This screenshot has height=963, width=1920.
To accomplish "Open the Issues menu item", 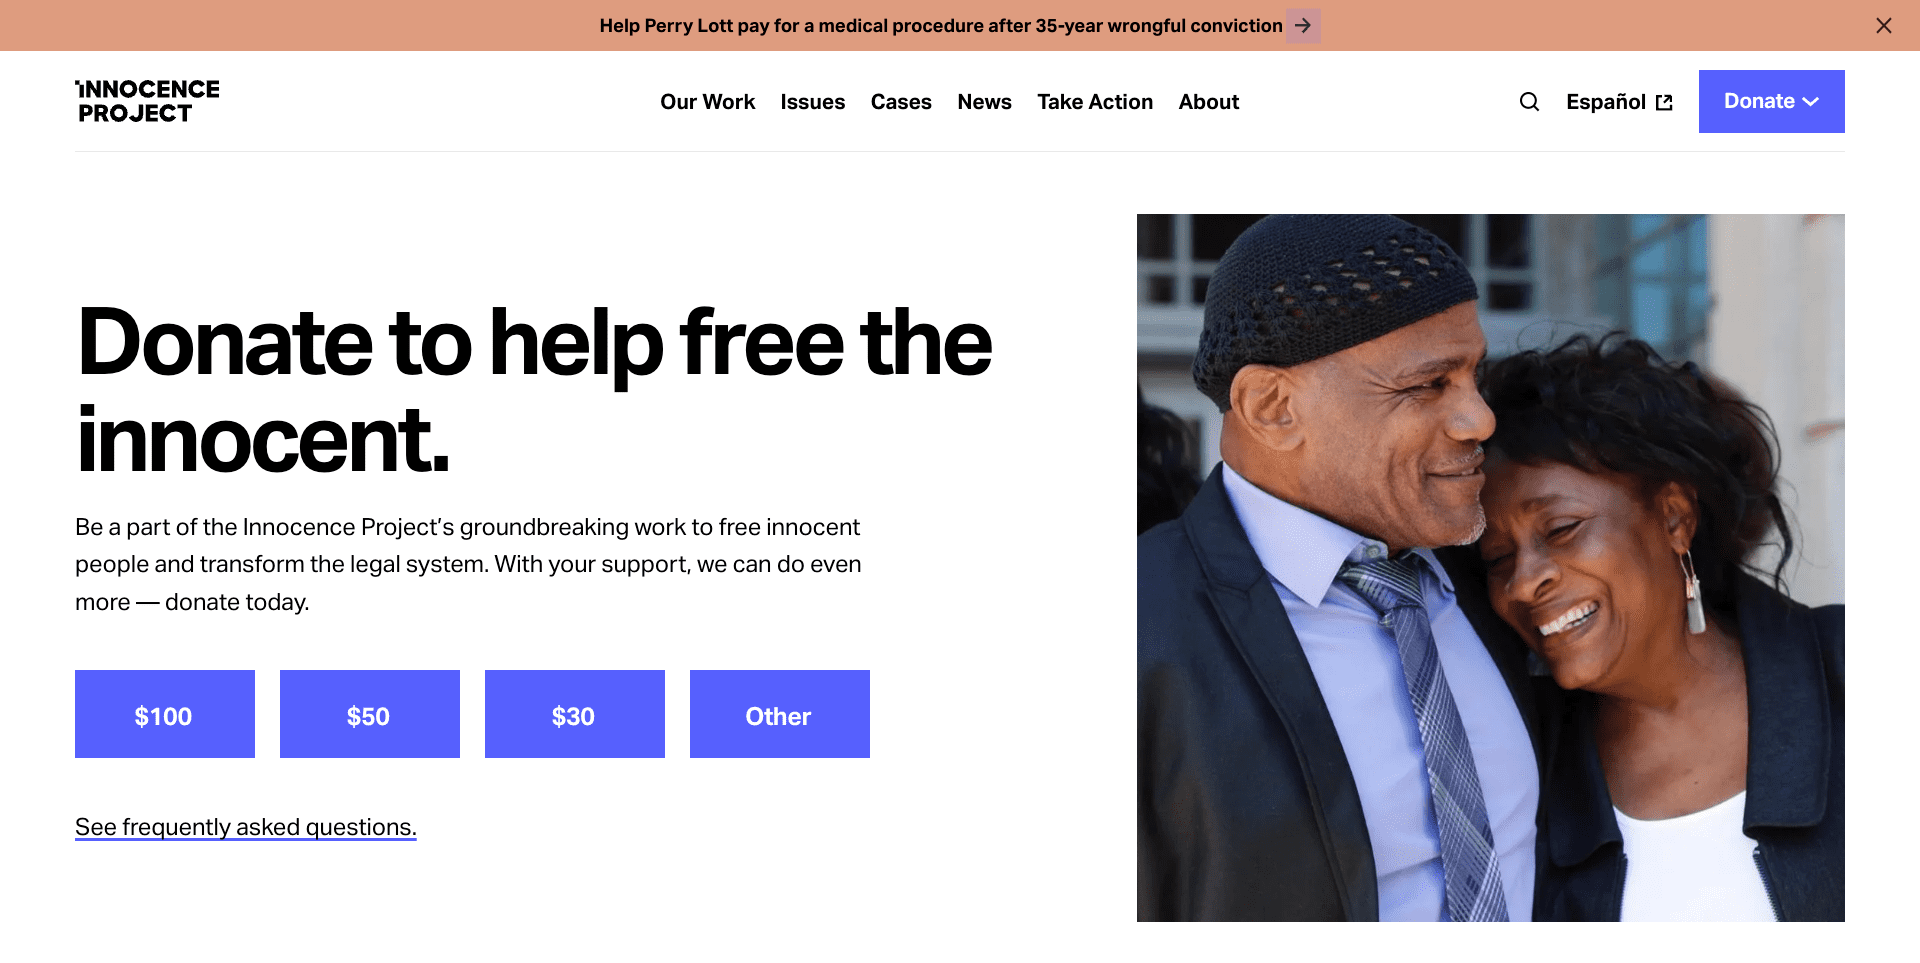I will (812, 102).
